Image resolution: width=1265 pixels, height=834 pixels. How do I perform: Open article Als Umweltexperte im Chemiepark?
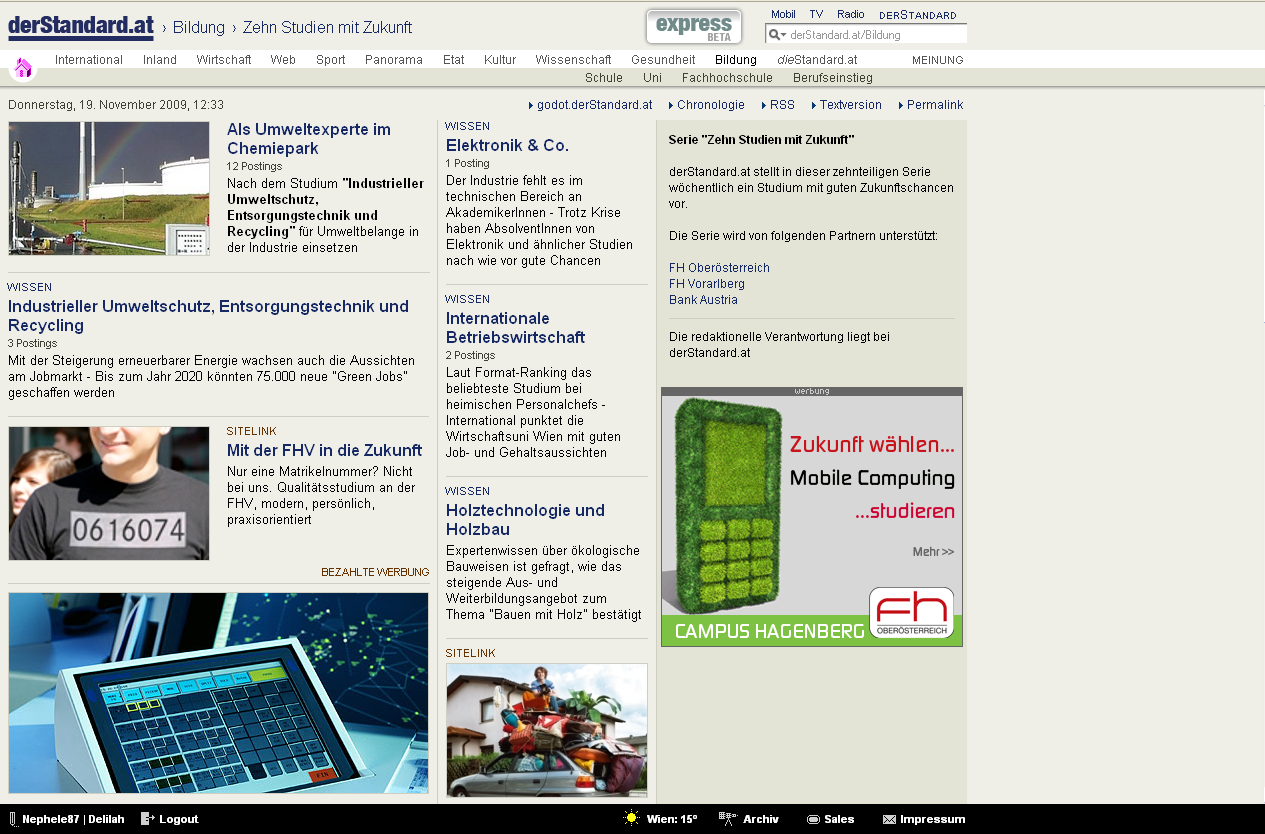(309, 139)
